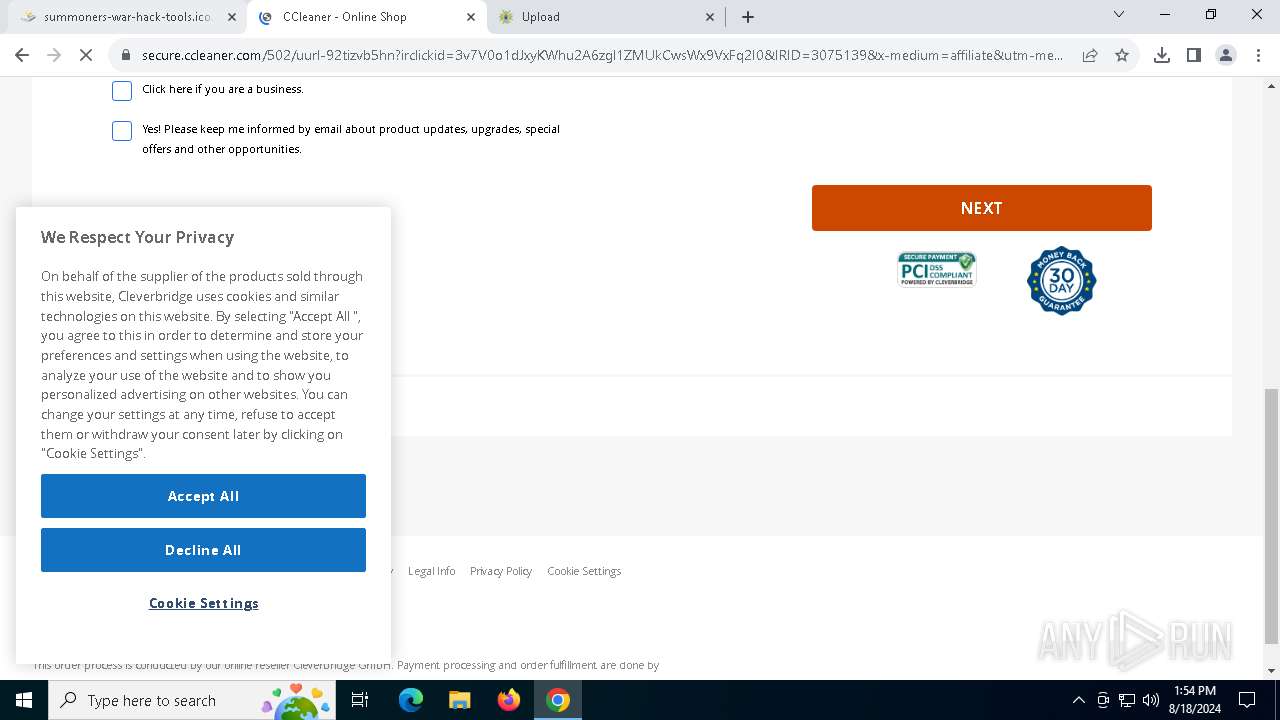Open Cookie Settings in privacy popup
This screenshot has height=720, width=1280.
pyautogui.click(x=204, y=603)
